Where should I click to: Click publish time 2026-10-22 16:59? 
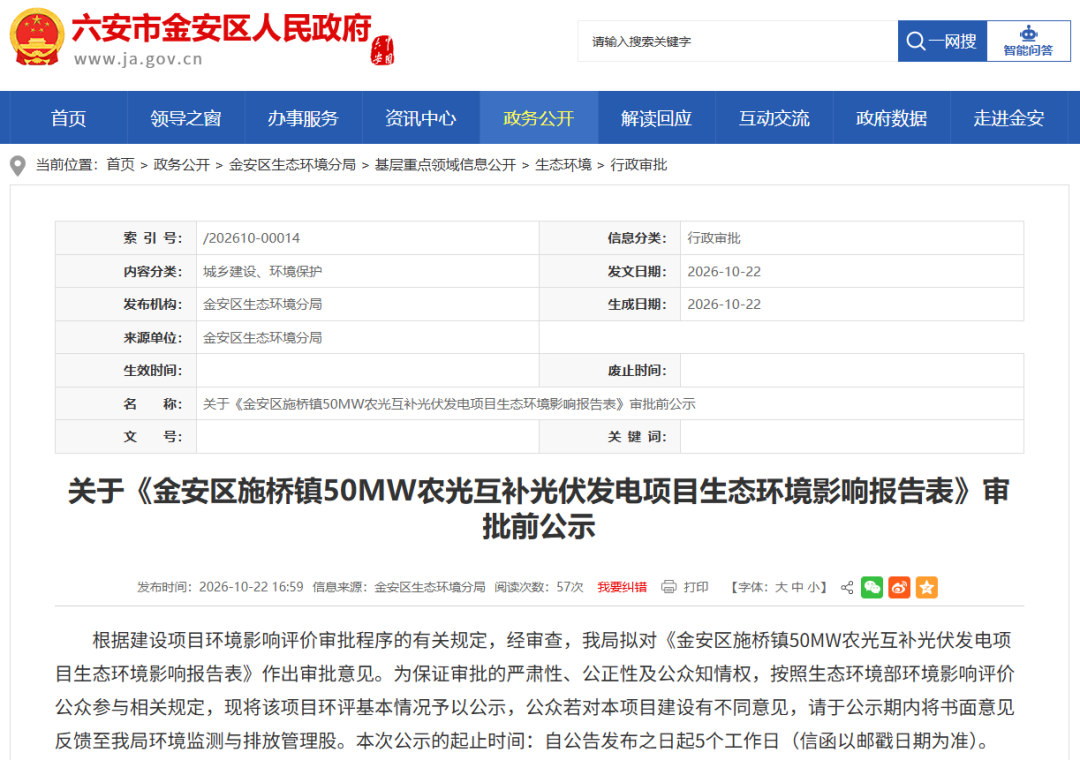(251, 587)
